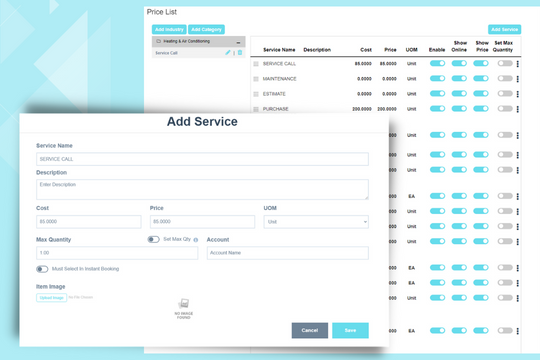
Task: Click the Add Industry button
Action: (169, 30)
